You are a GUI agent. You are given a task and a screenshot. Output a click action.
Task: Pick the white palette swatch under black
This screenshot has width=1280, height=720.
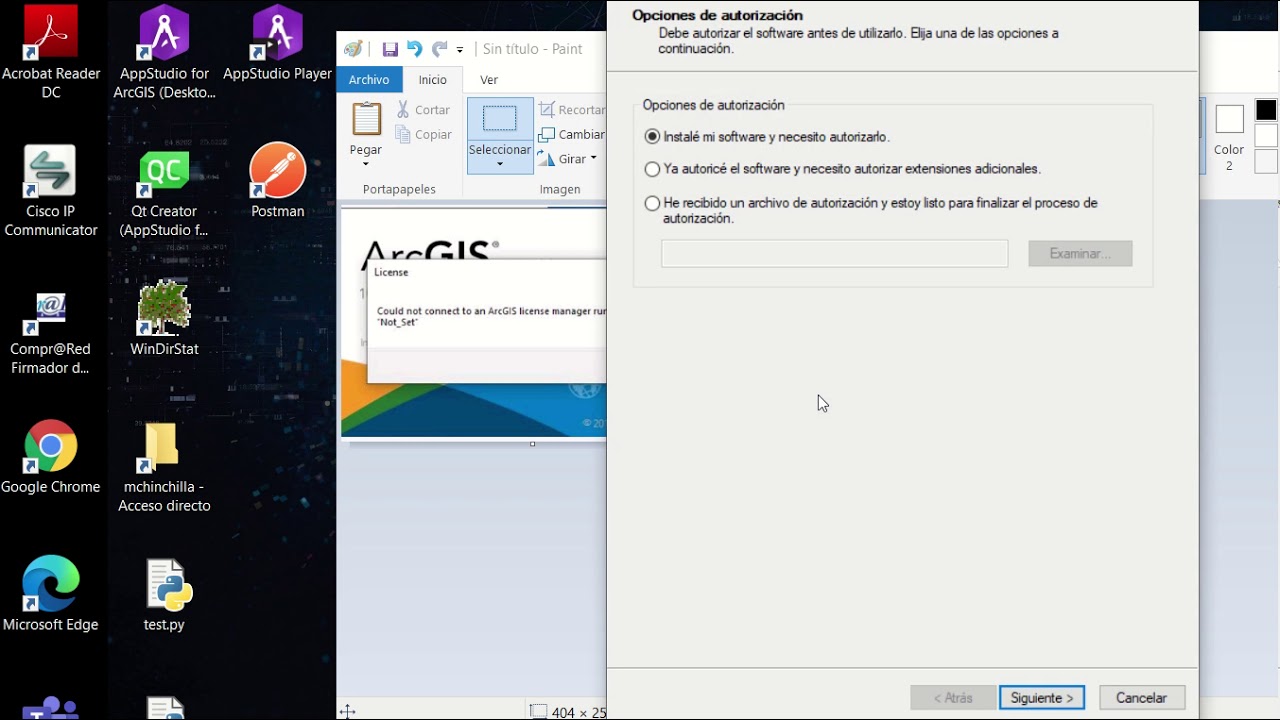1266,135
